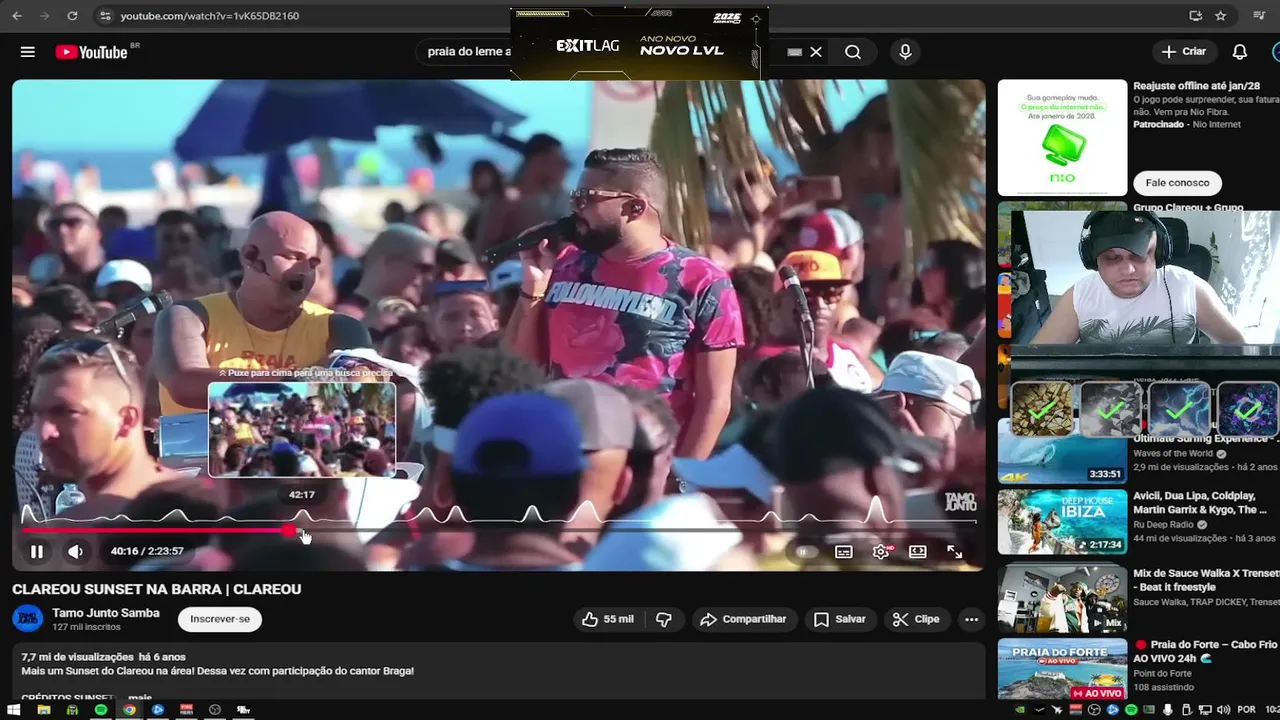Open the 'Reajuste offline até jan/28' ad title

pos(1196,86)
